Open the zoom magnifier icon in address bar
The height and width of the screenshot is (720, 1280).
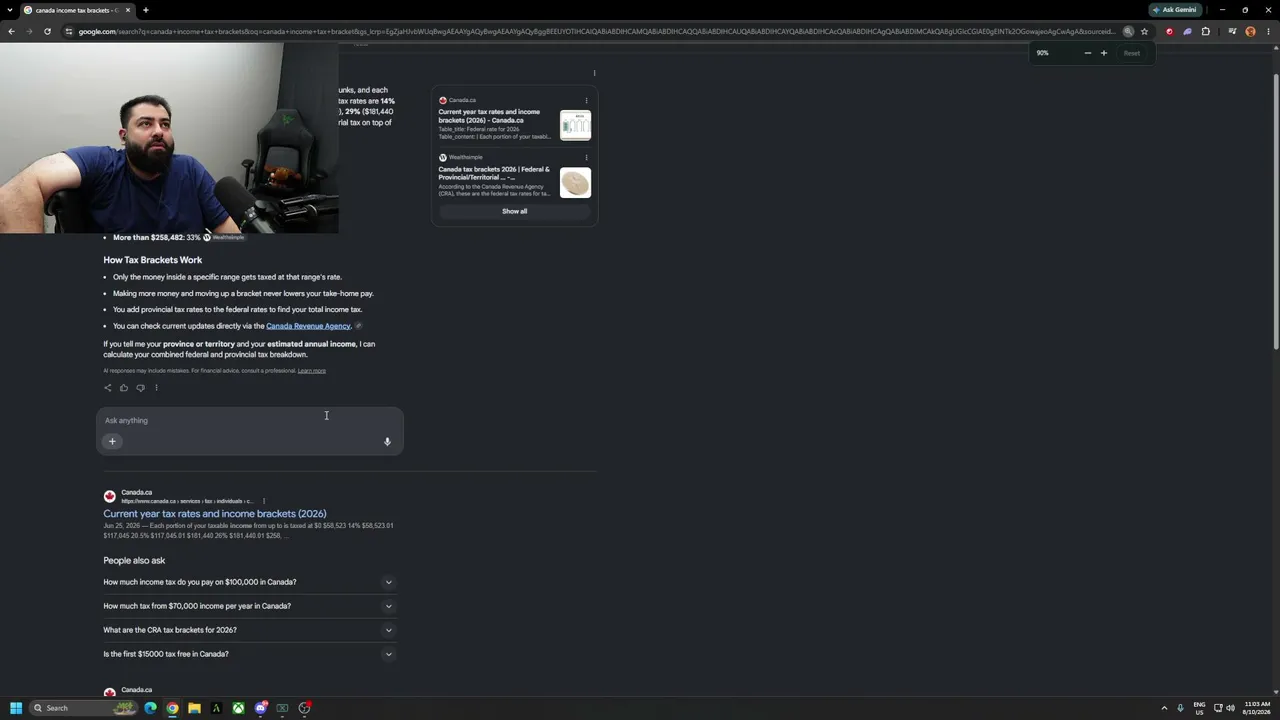pyautogui.click(x=1128, y=31)
